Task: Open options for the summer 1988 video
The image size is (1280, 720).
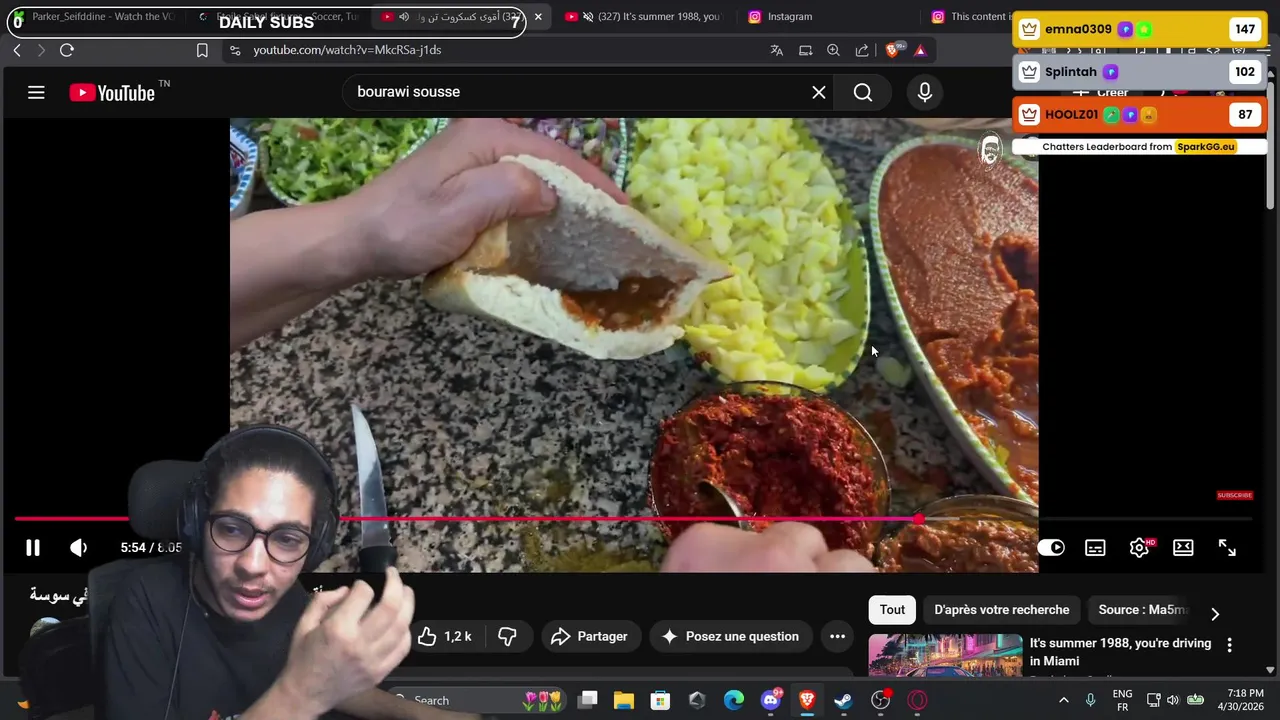Action: (x=1229, y=646)
